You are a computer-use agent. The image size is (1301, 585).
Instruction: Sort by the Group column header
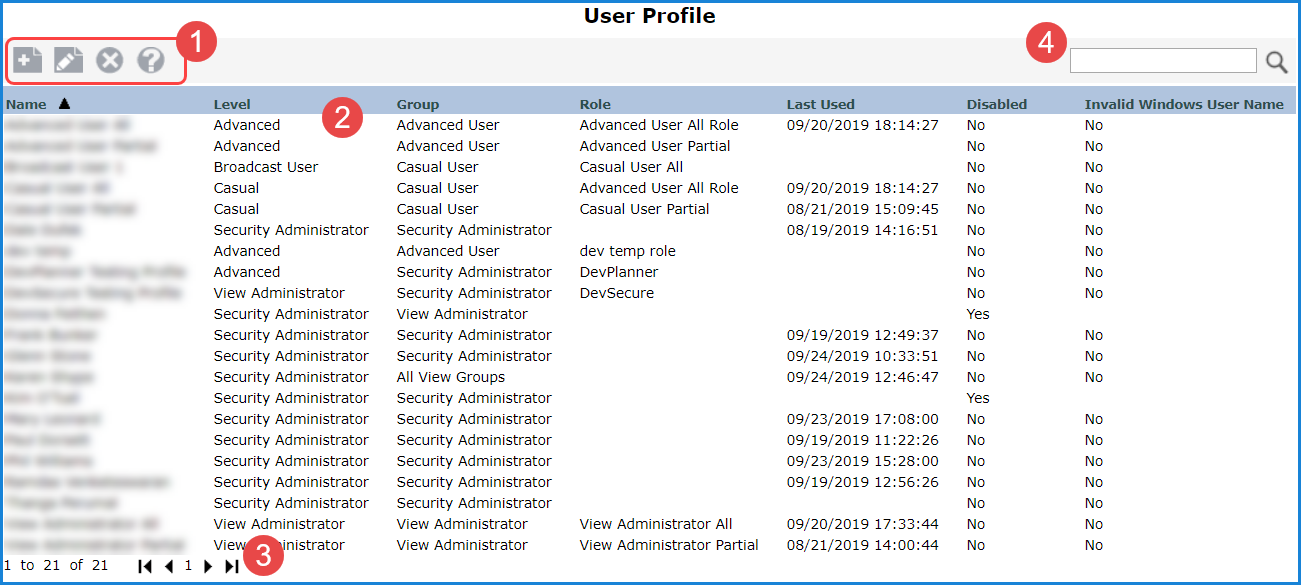tap(418, 104)
